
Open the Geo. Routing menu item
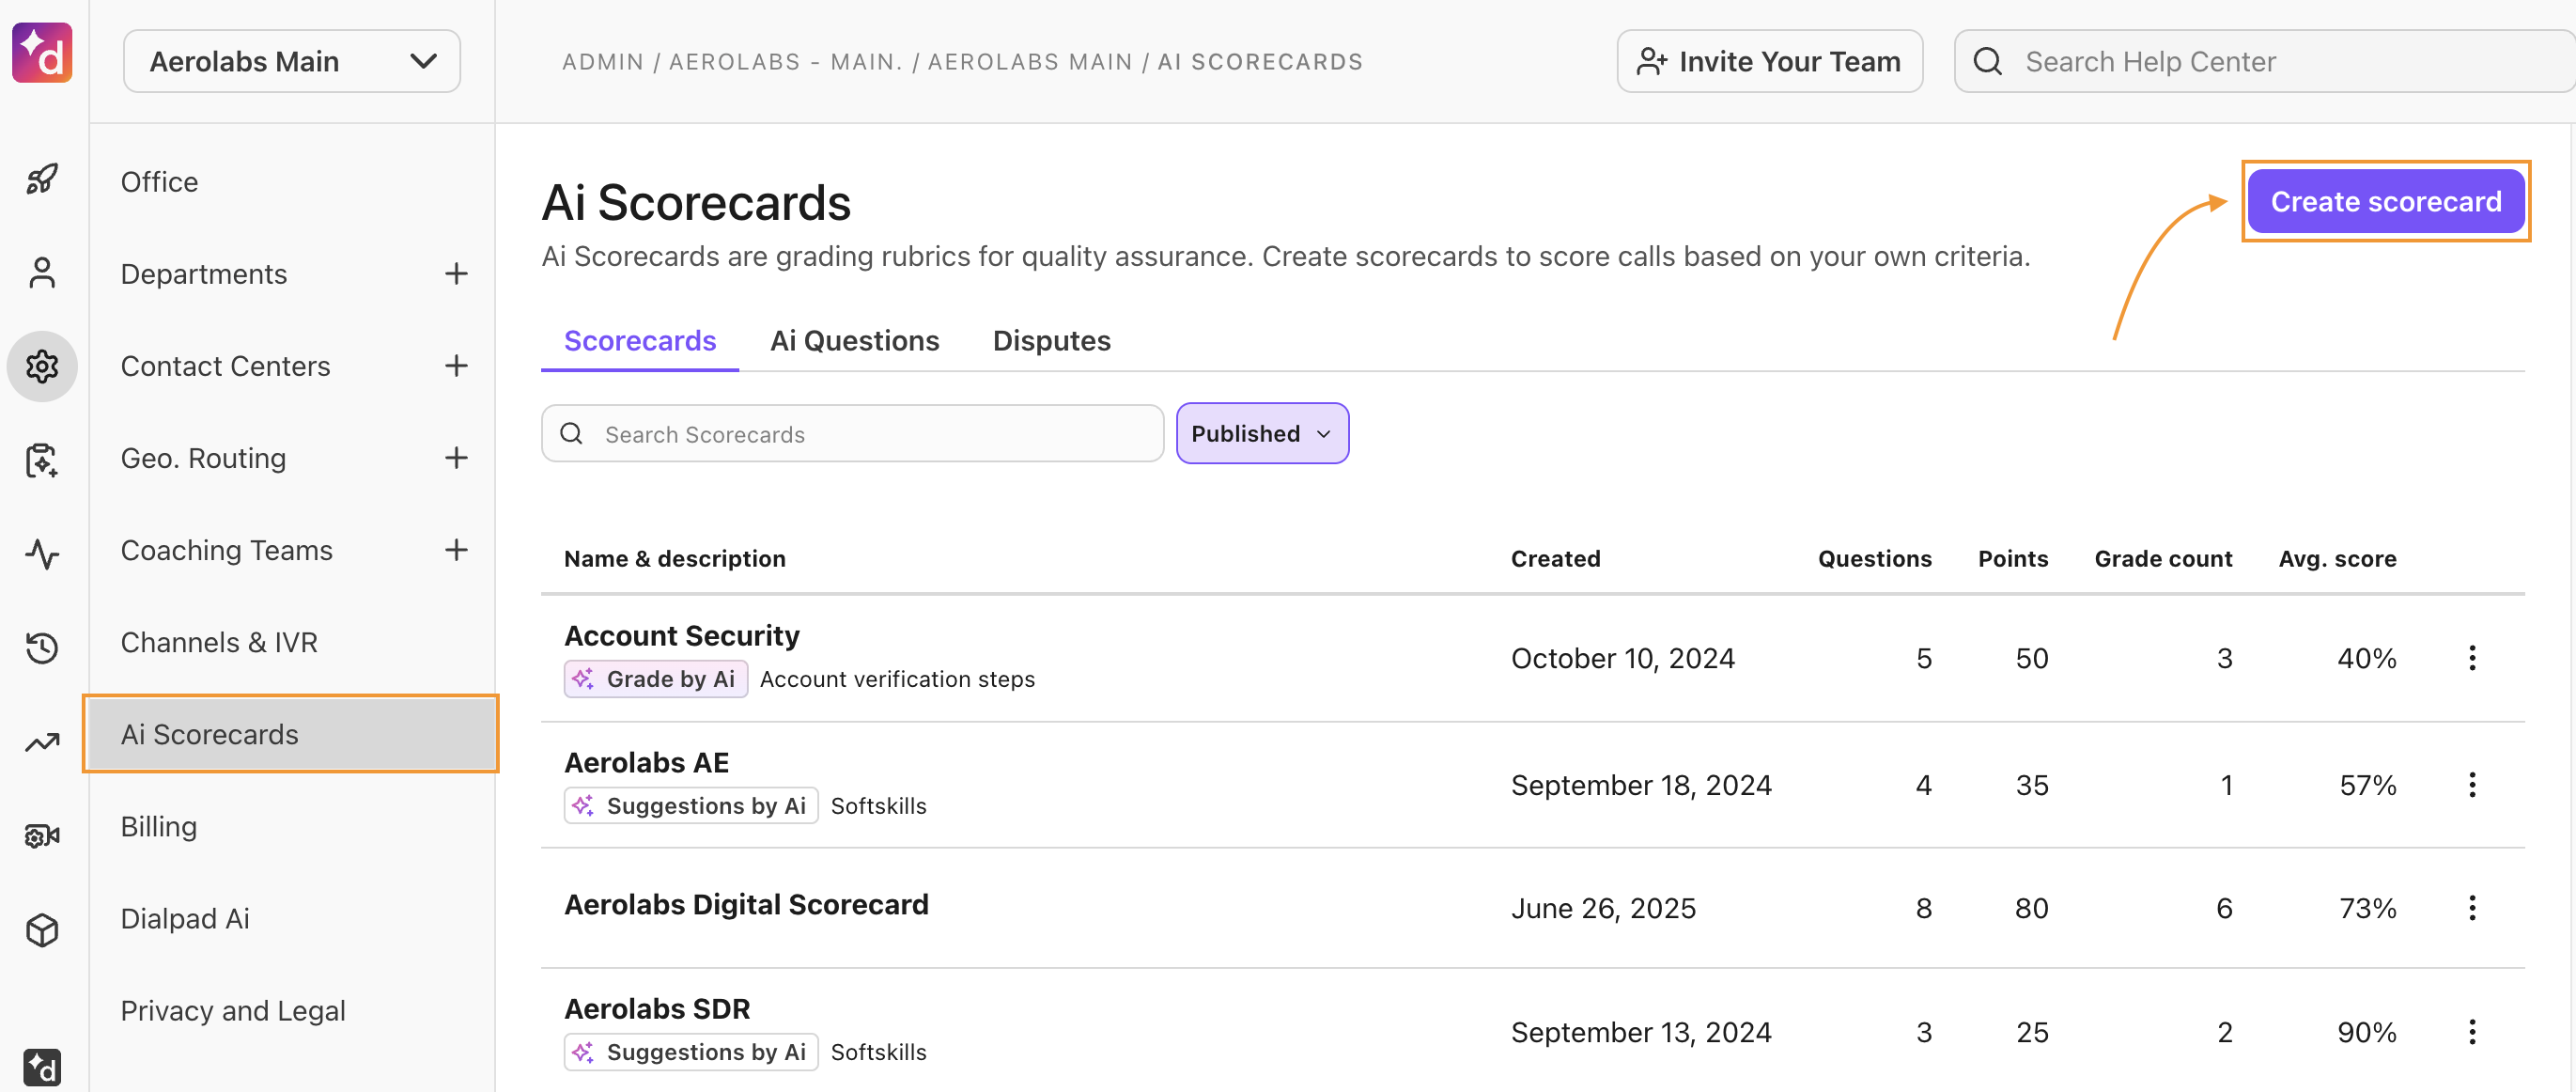(203, 458)
